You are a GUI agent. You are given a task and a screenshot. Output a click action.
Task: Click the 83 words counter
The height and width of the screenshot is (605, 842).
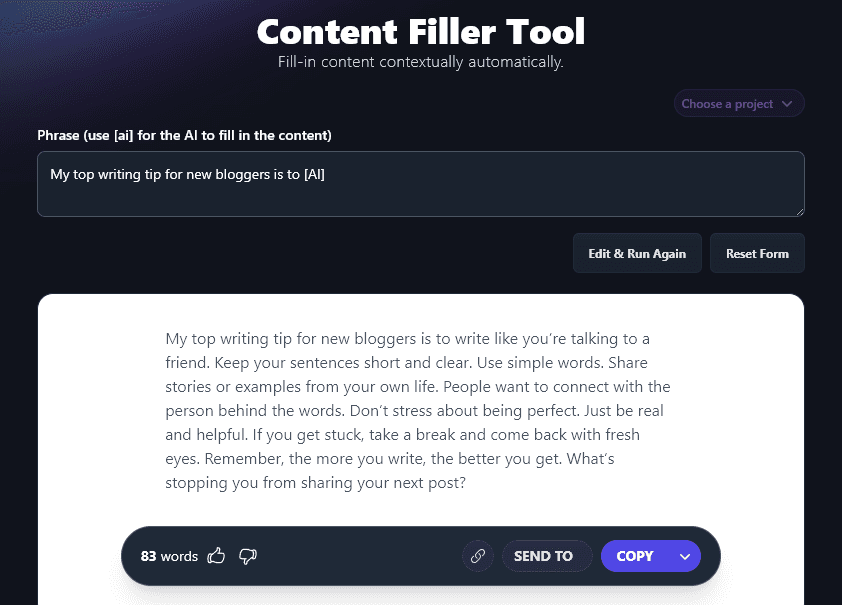click(x=168, y=556)
